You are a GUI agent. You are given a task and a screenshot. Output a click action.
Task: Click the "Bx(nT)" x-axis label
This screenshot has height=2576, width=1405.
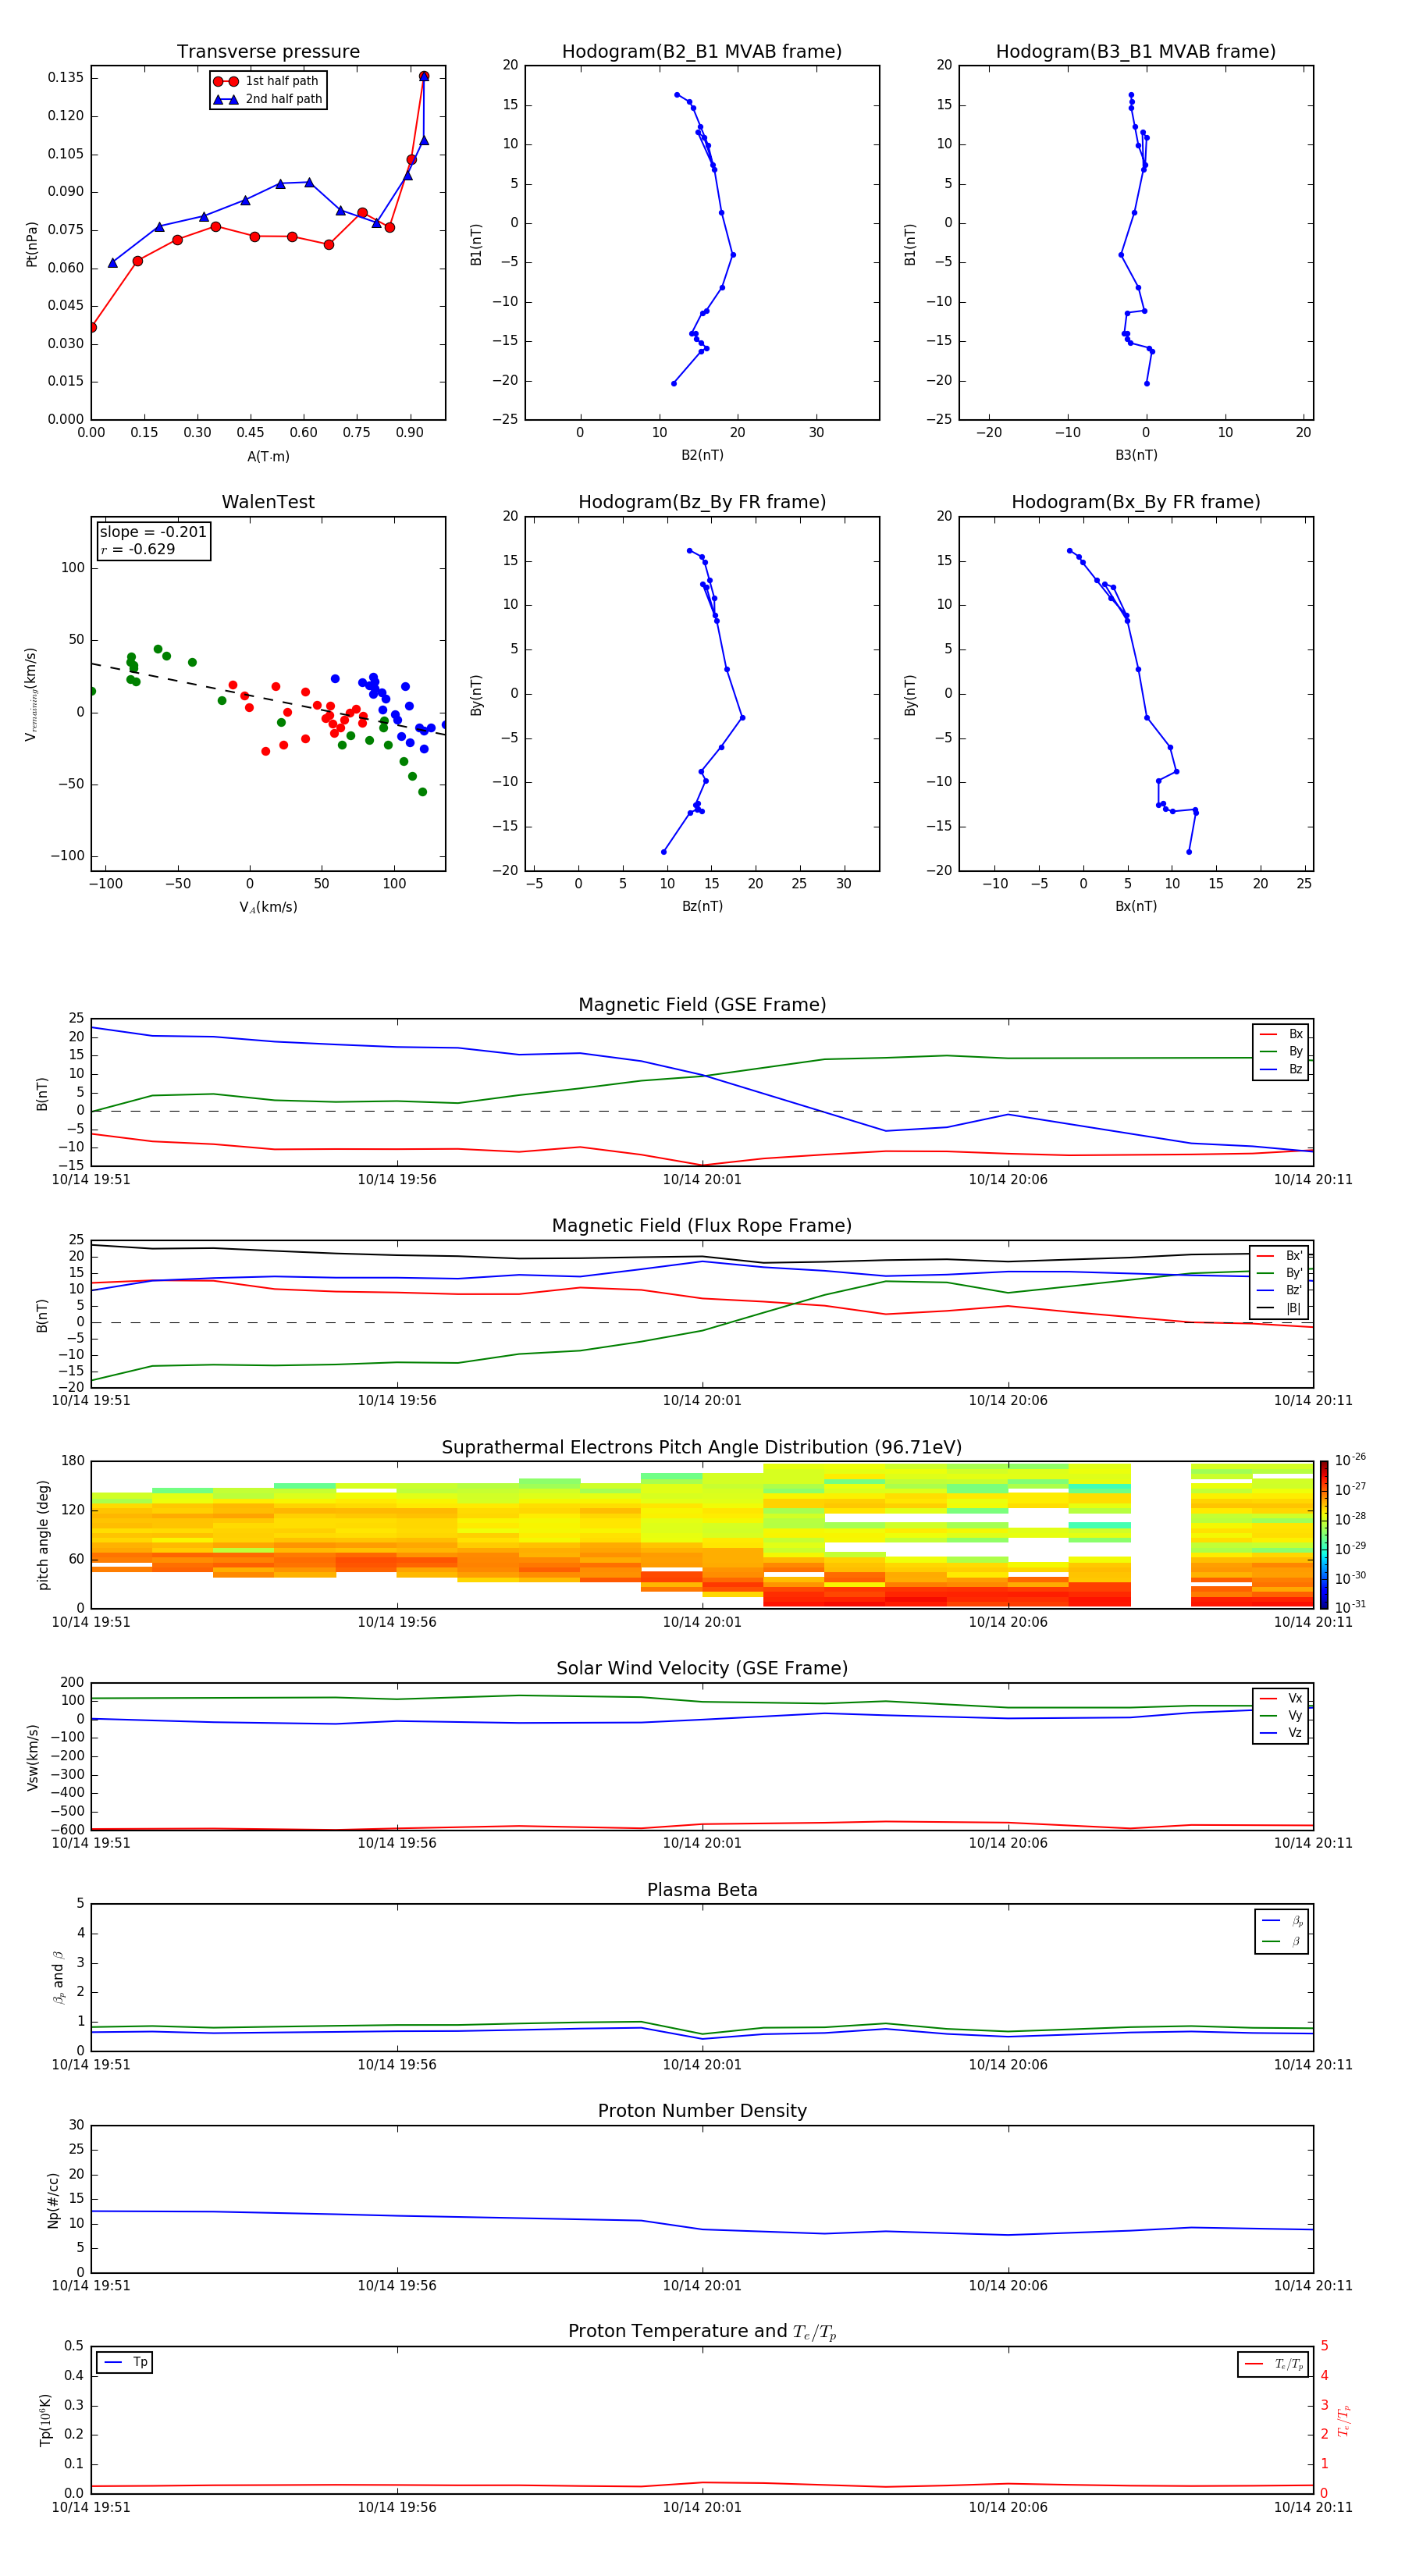tap(1136, 906)
